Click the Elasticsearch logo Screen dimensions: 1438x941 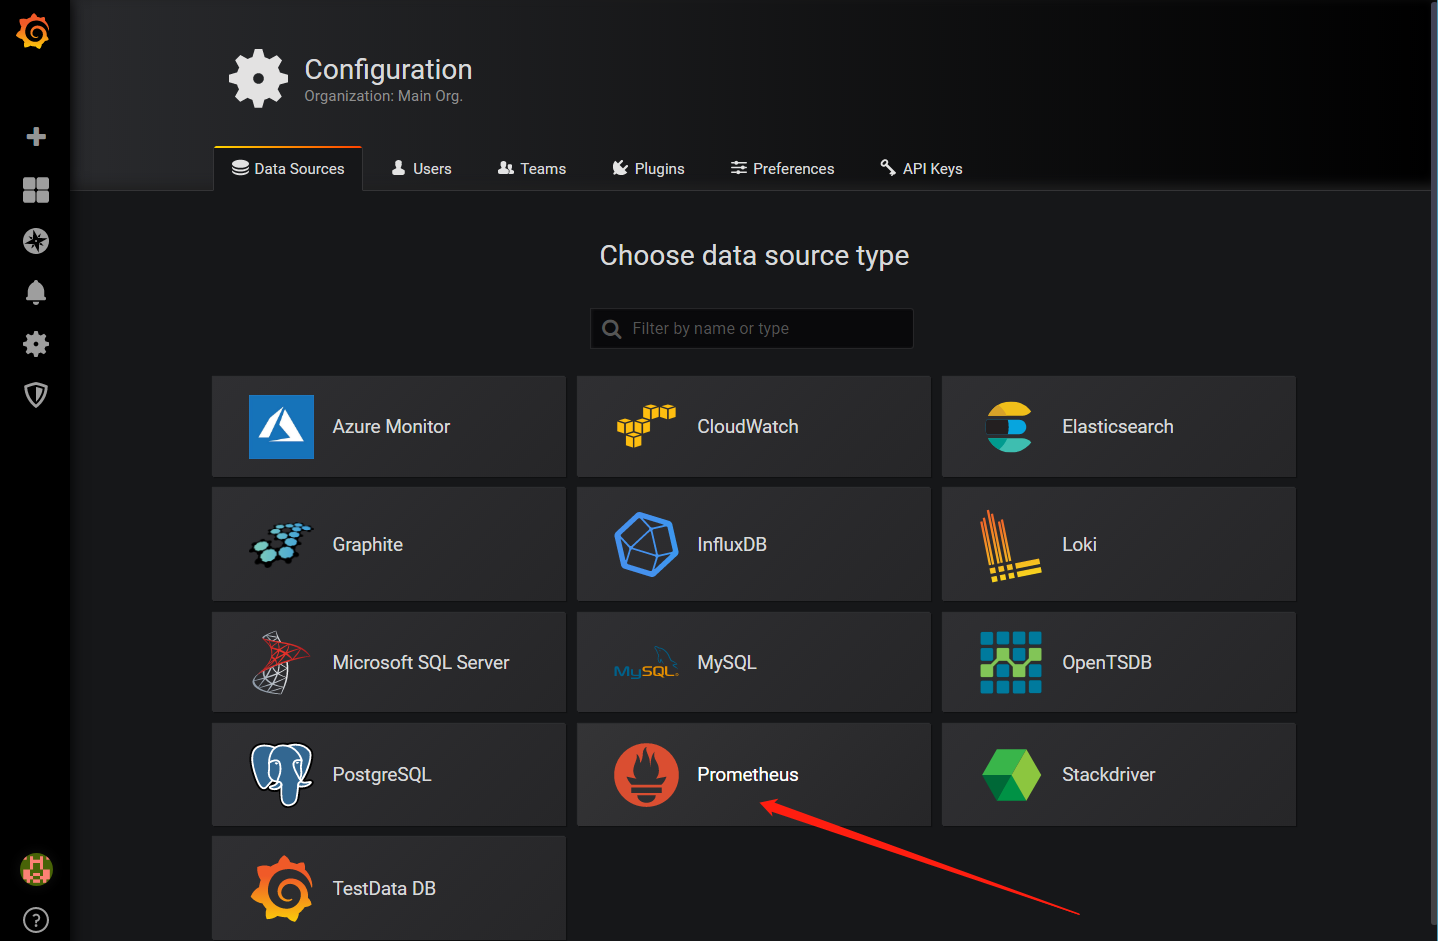click(1009, 427)
